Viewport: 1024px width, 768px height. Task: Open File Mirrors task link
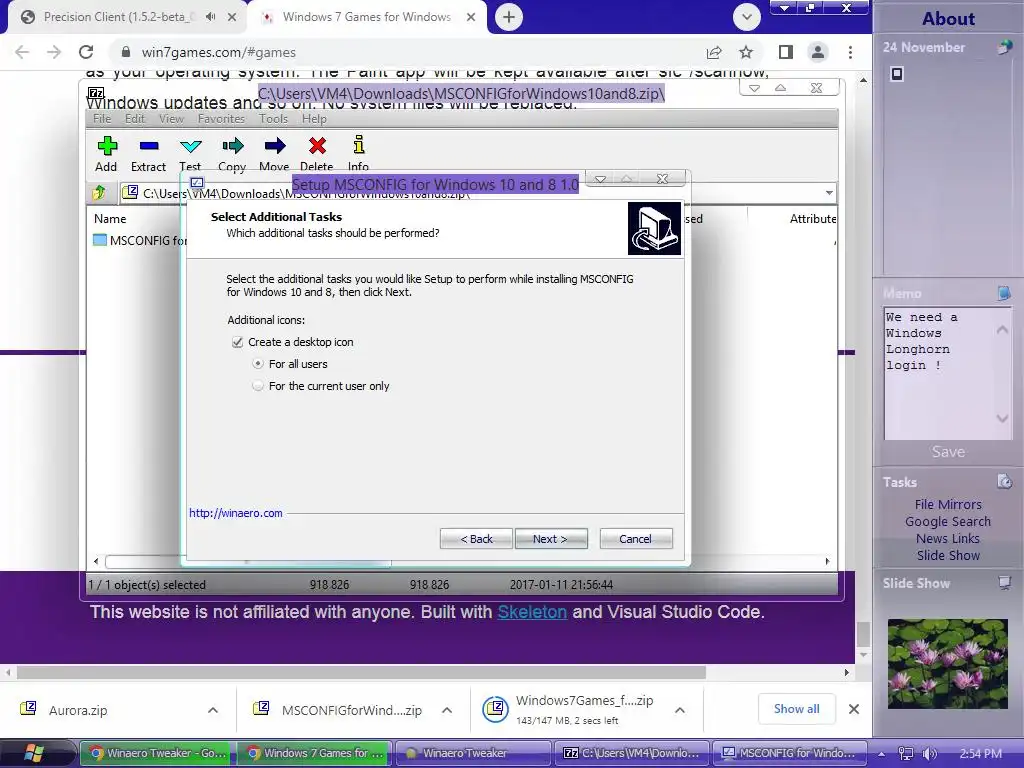(x=948, y=504)
